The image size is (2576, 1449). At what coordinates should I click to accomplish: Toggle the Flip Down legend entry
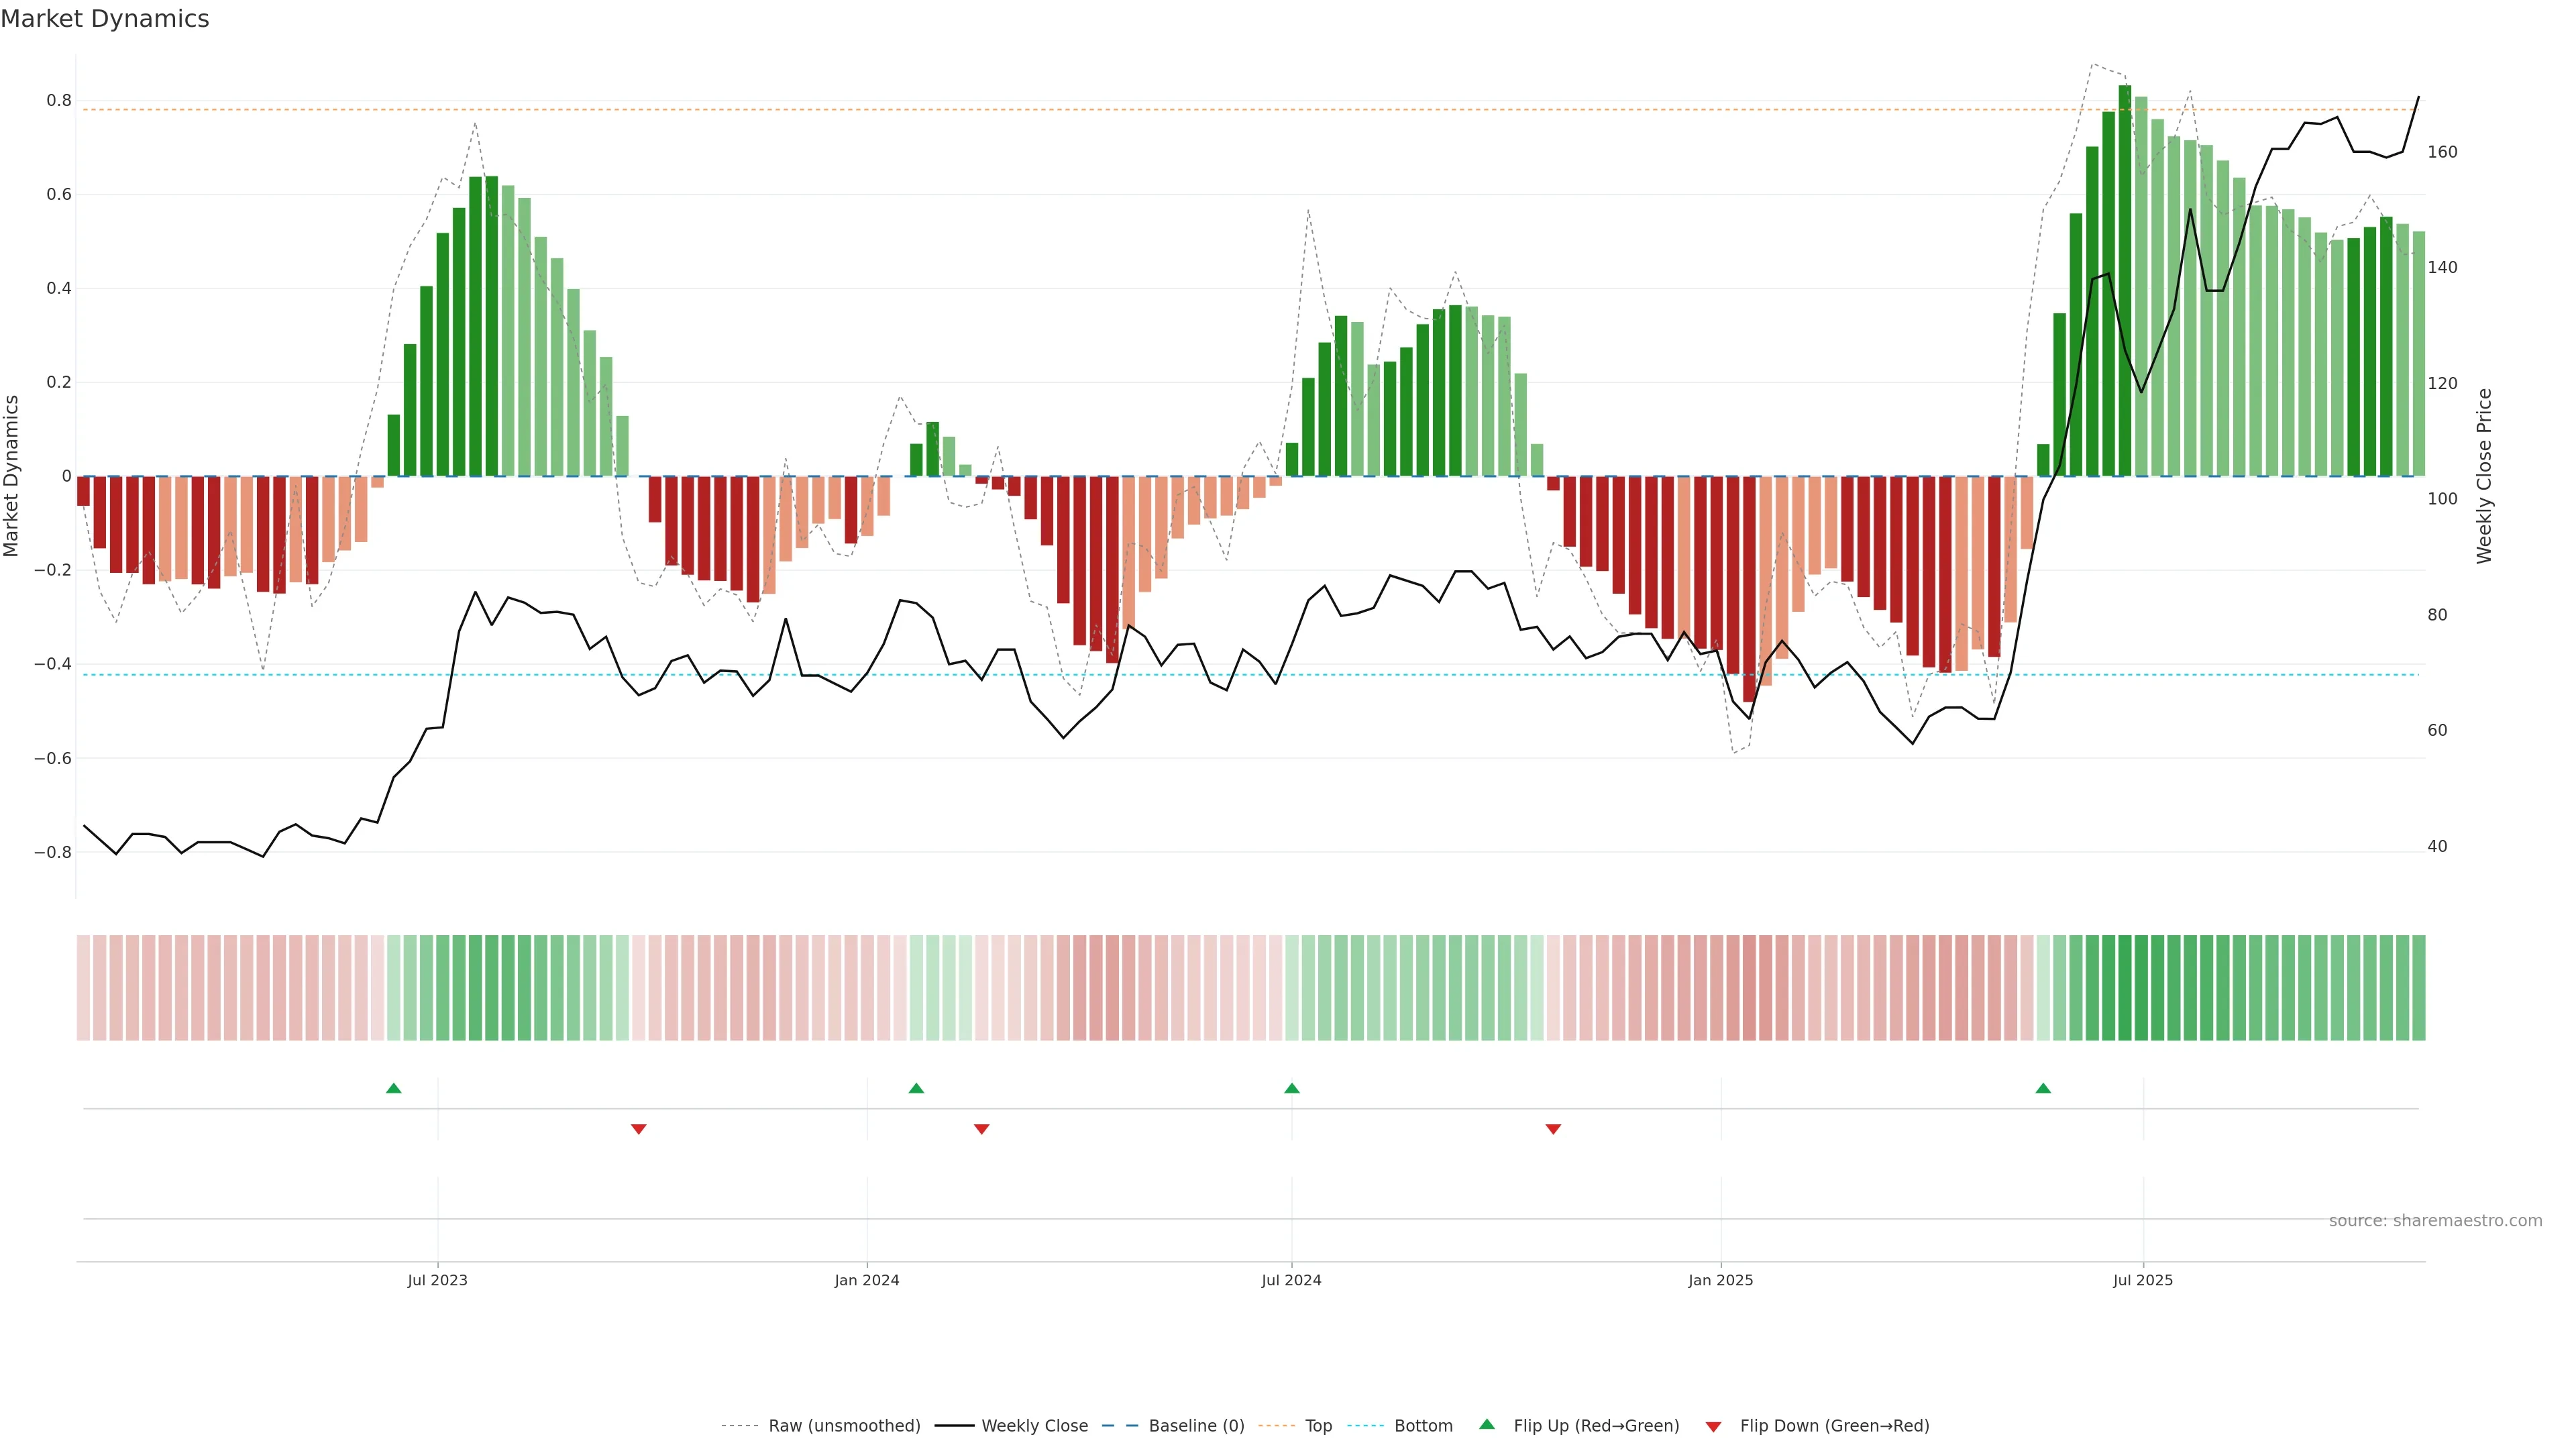coord(1834,1426)
